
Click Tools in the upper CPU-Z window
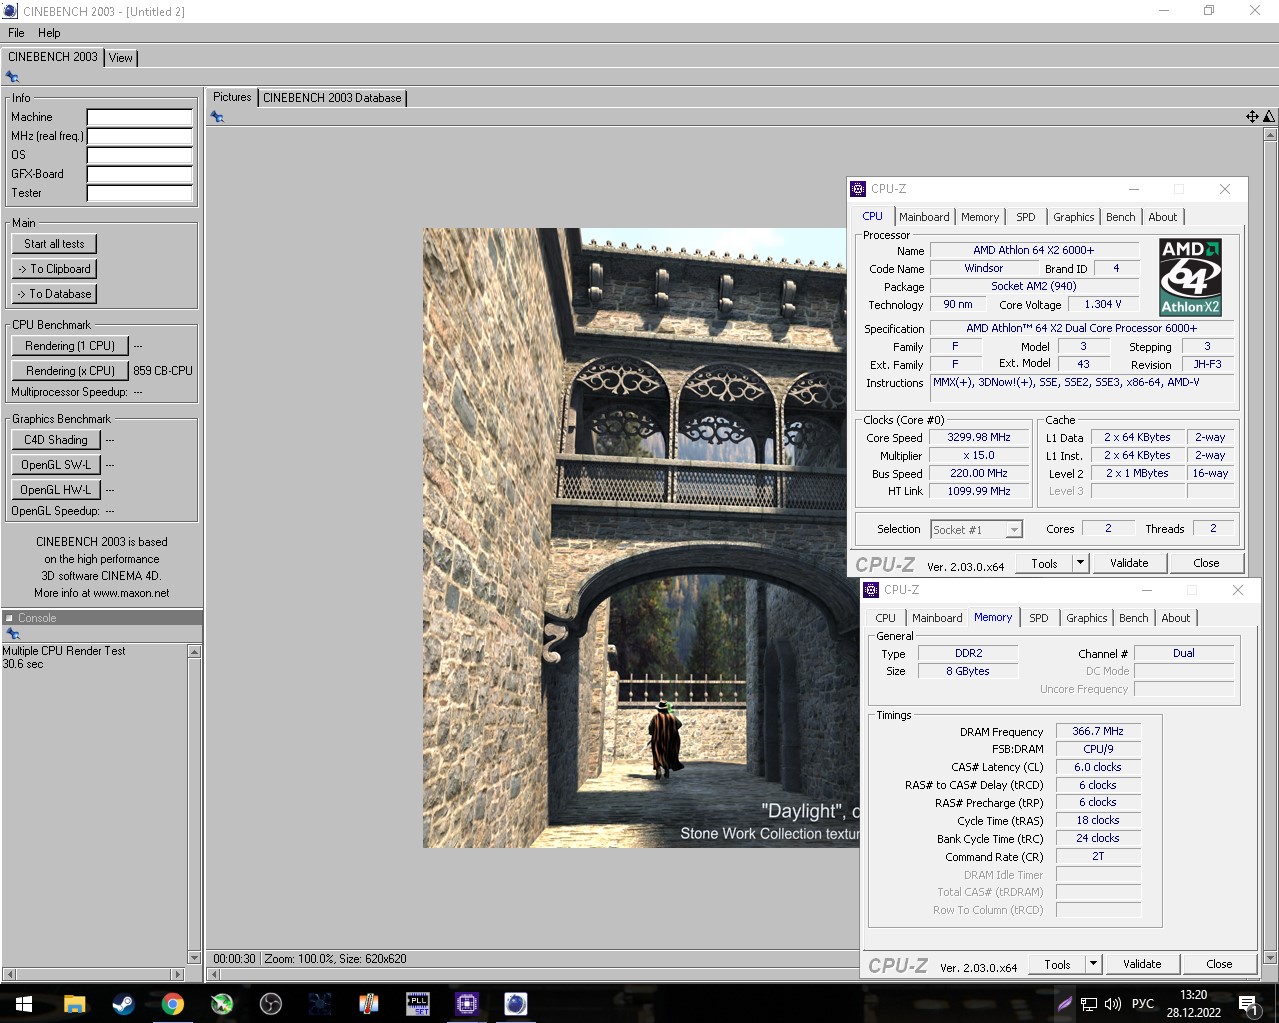coord(1044,563)
